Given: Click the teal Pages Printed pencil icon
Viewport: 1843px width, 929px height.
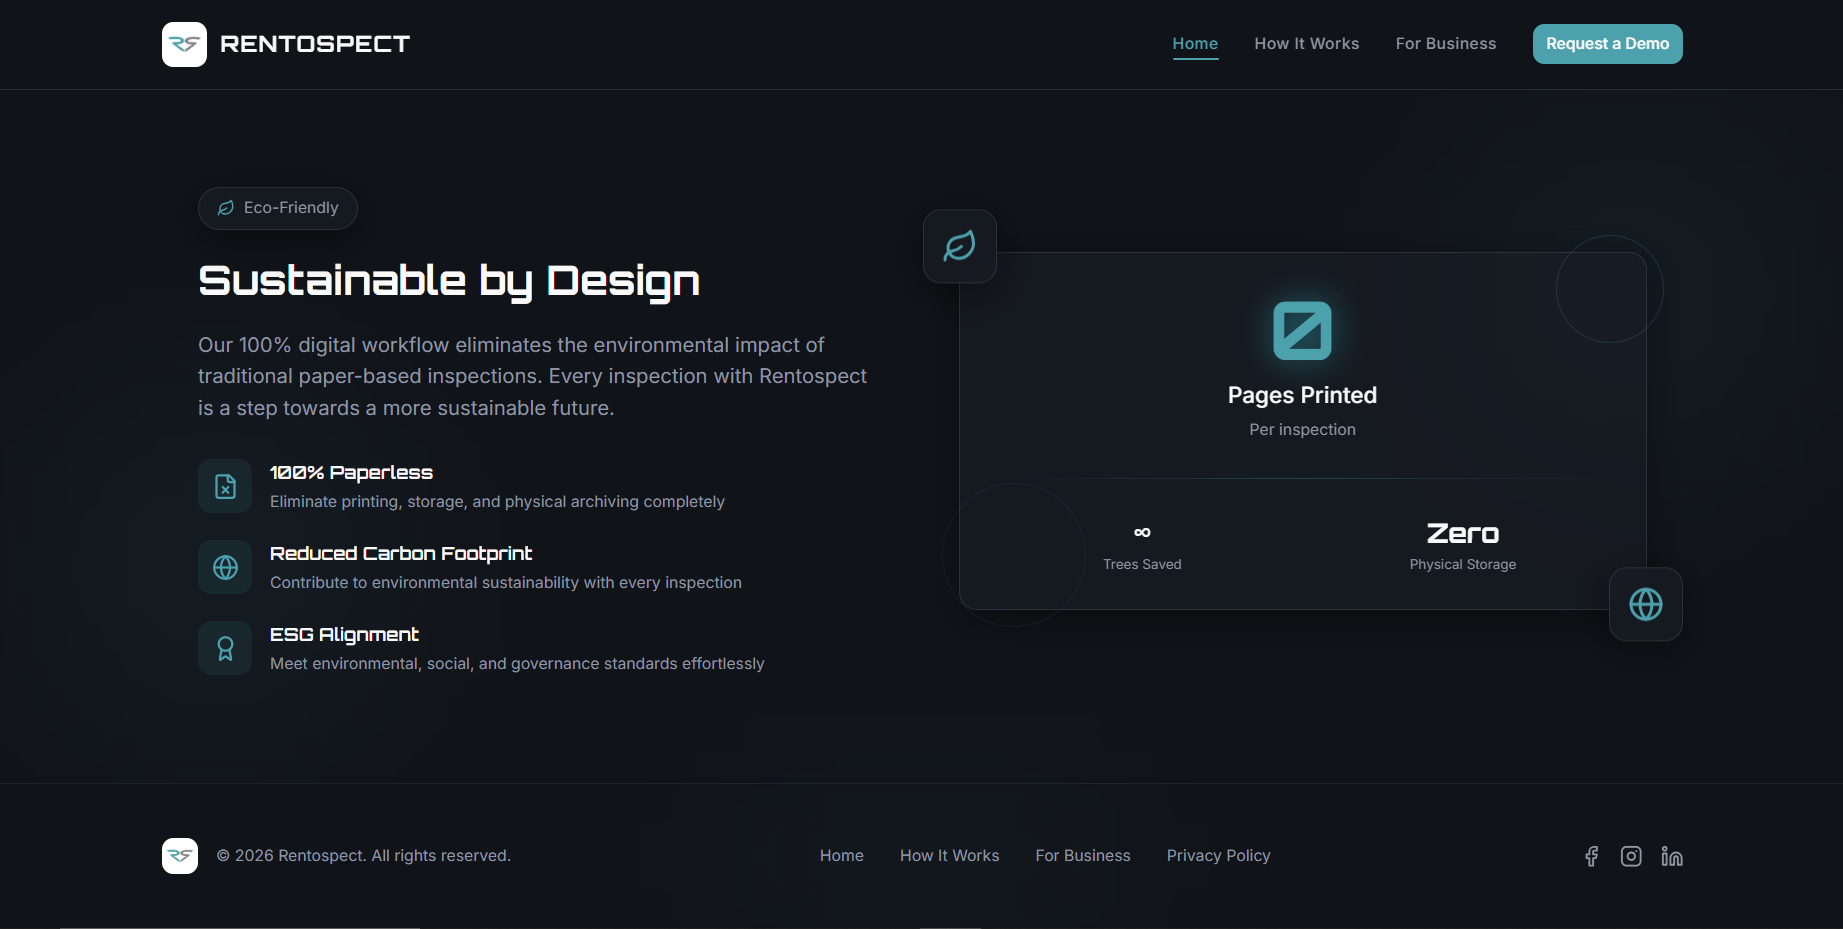Looking at the screenshot, I should pos(1302,330).
